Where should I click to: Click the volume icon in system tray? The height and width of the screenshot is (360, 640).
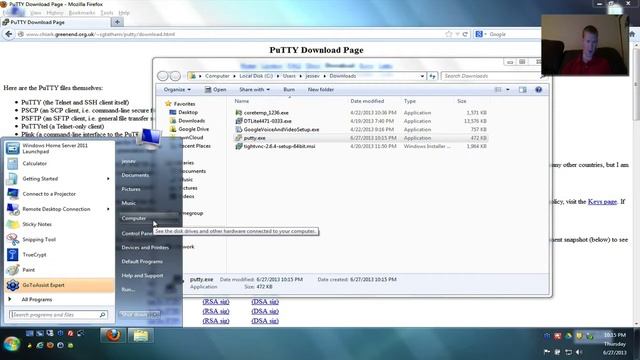tap(579, 352)
